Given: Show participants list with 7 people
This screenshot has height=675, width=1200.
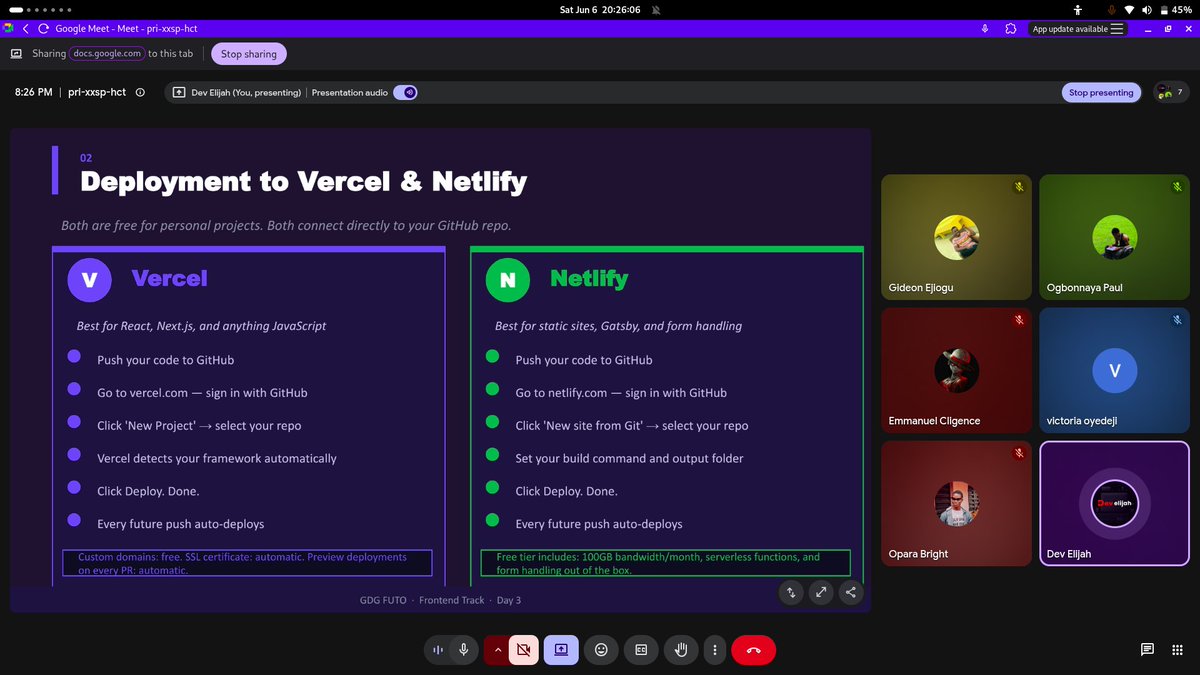Looking at the screenshot, I should [x=1169, y=92].
